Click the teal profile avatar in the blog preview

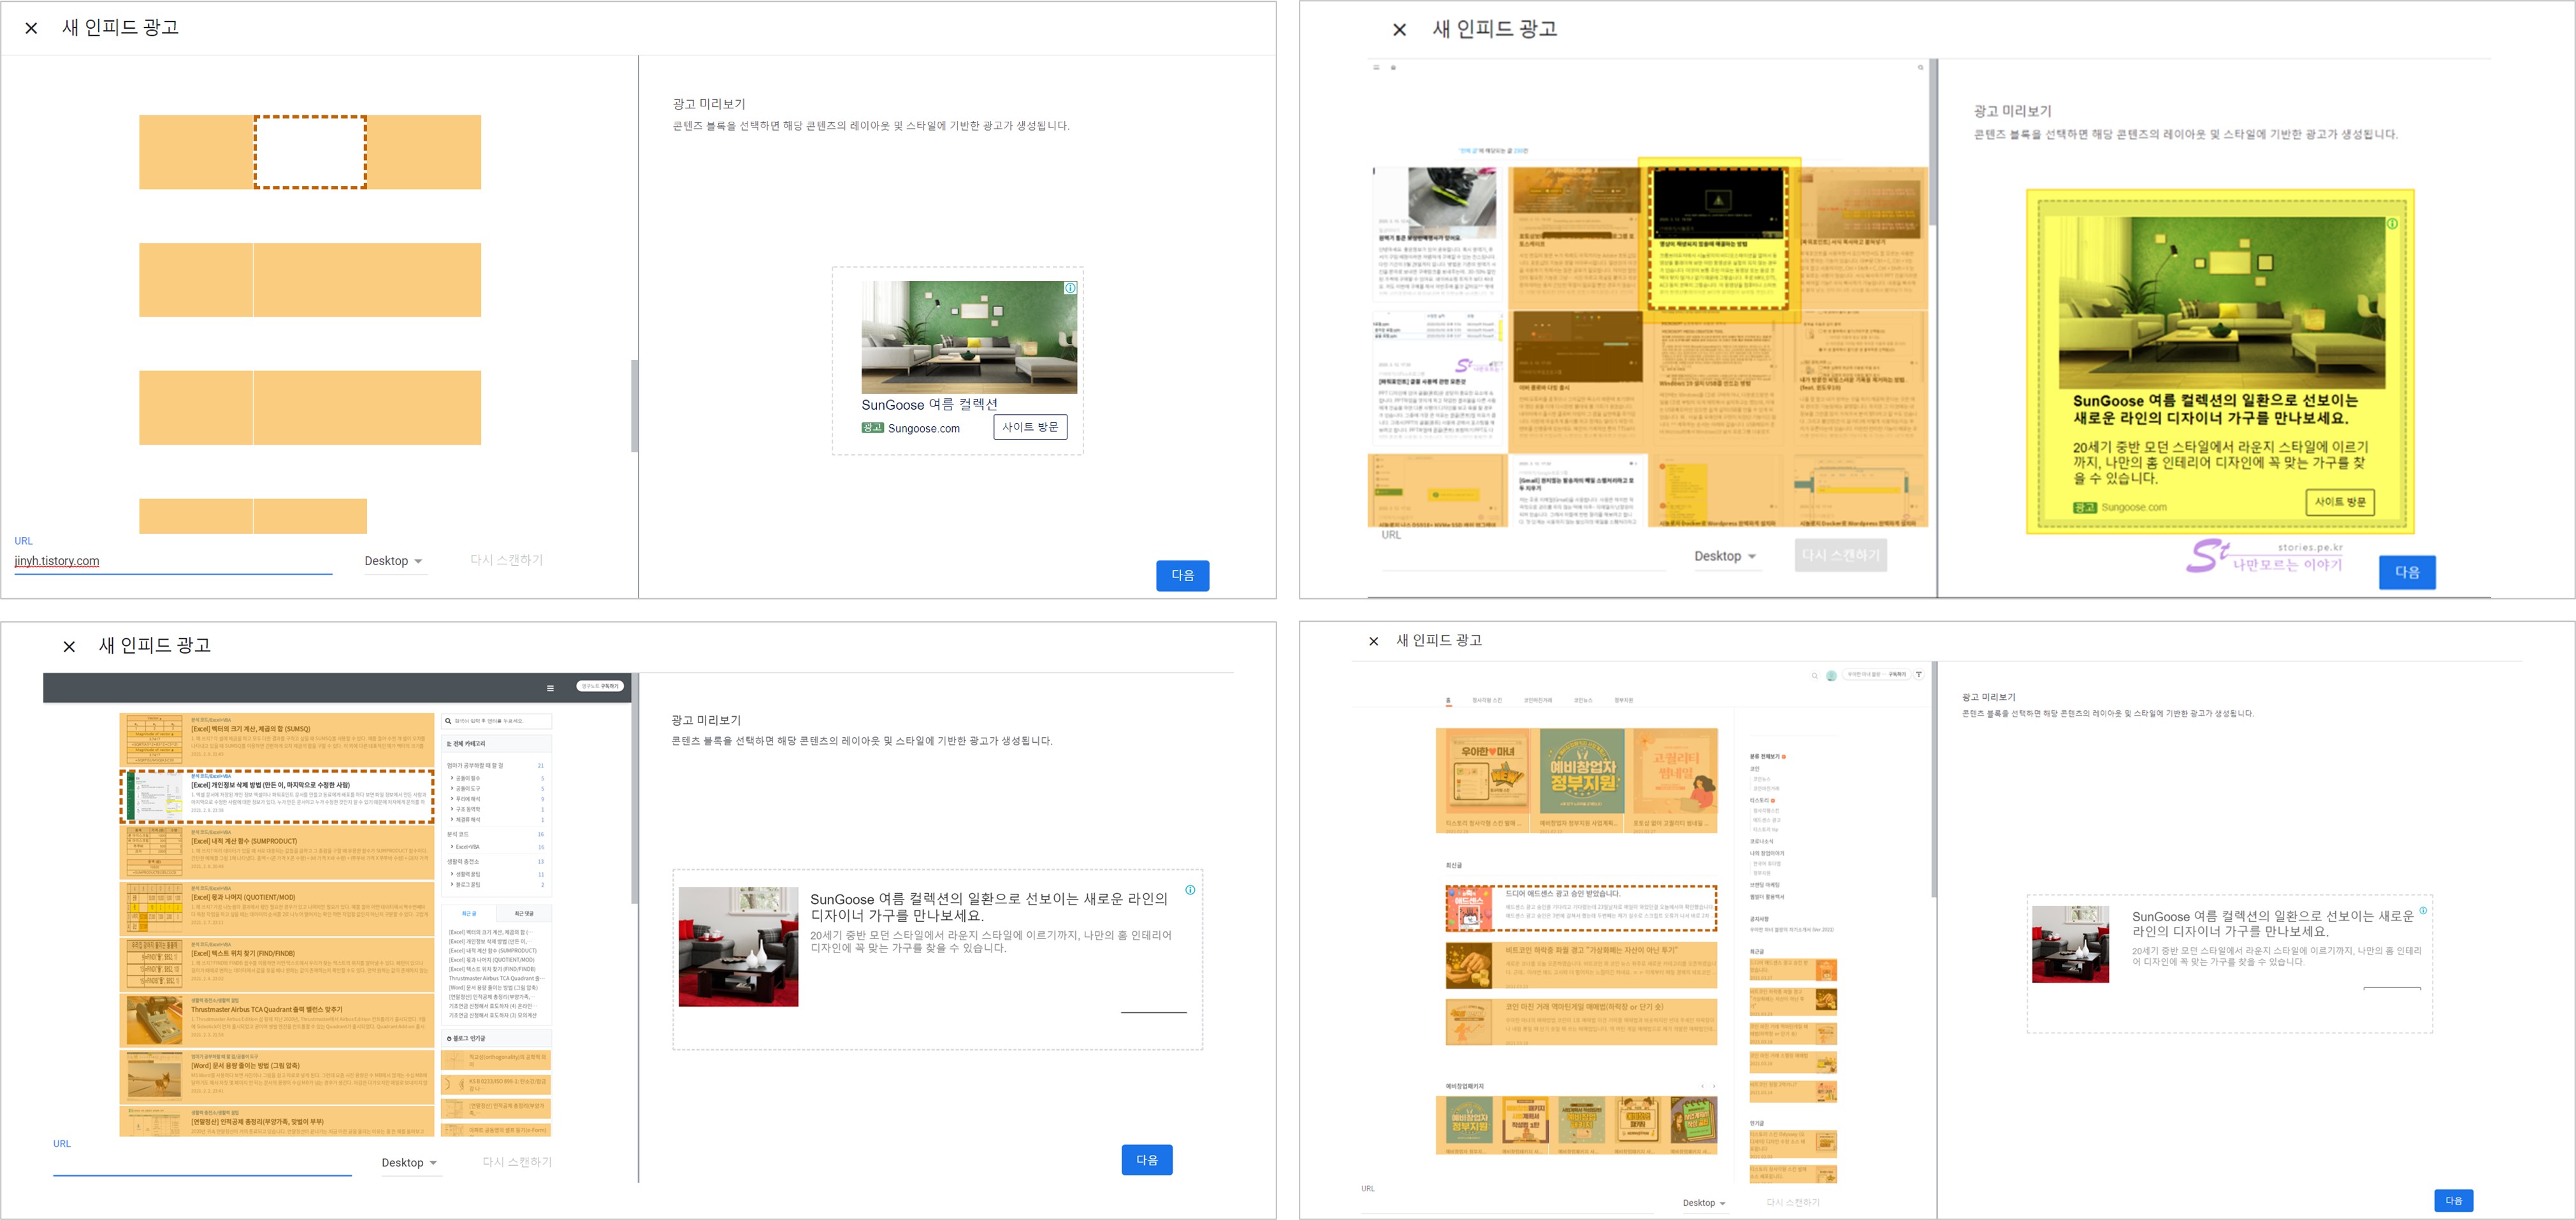click(1831, 676)
